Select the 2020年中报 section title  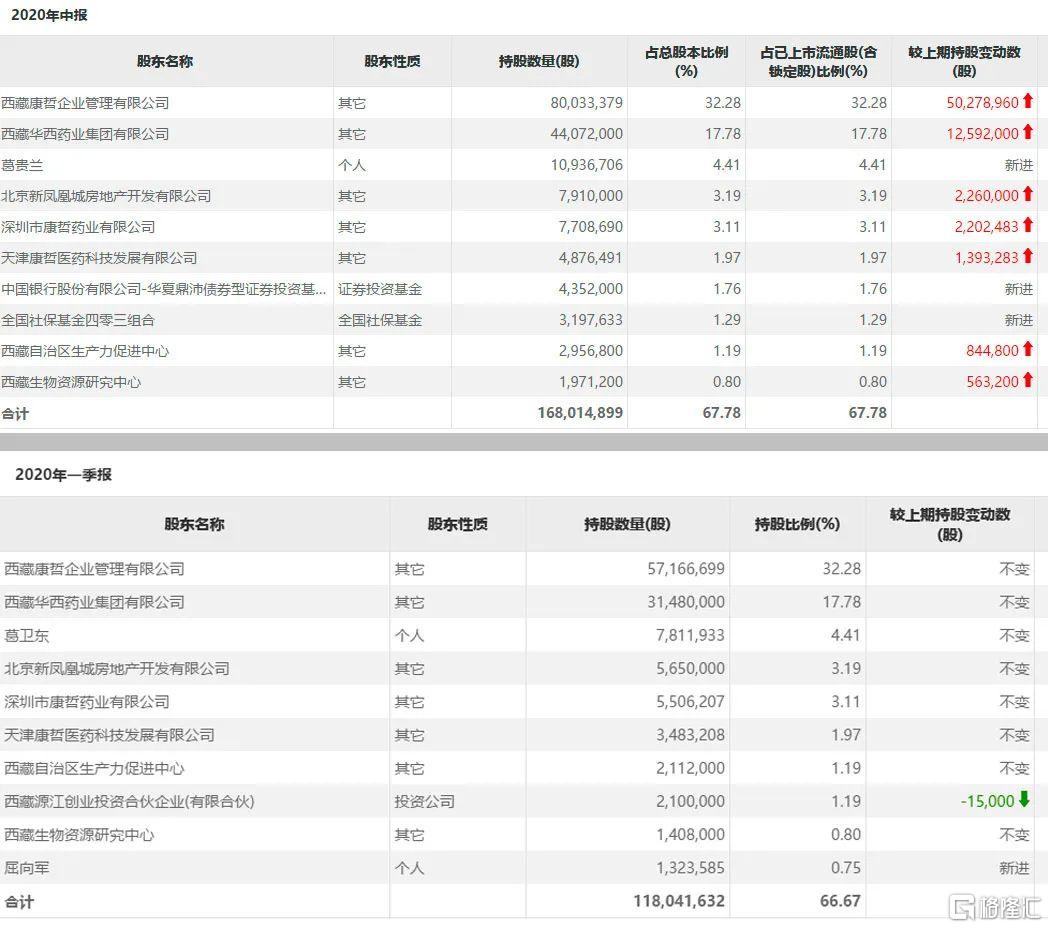49,15
